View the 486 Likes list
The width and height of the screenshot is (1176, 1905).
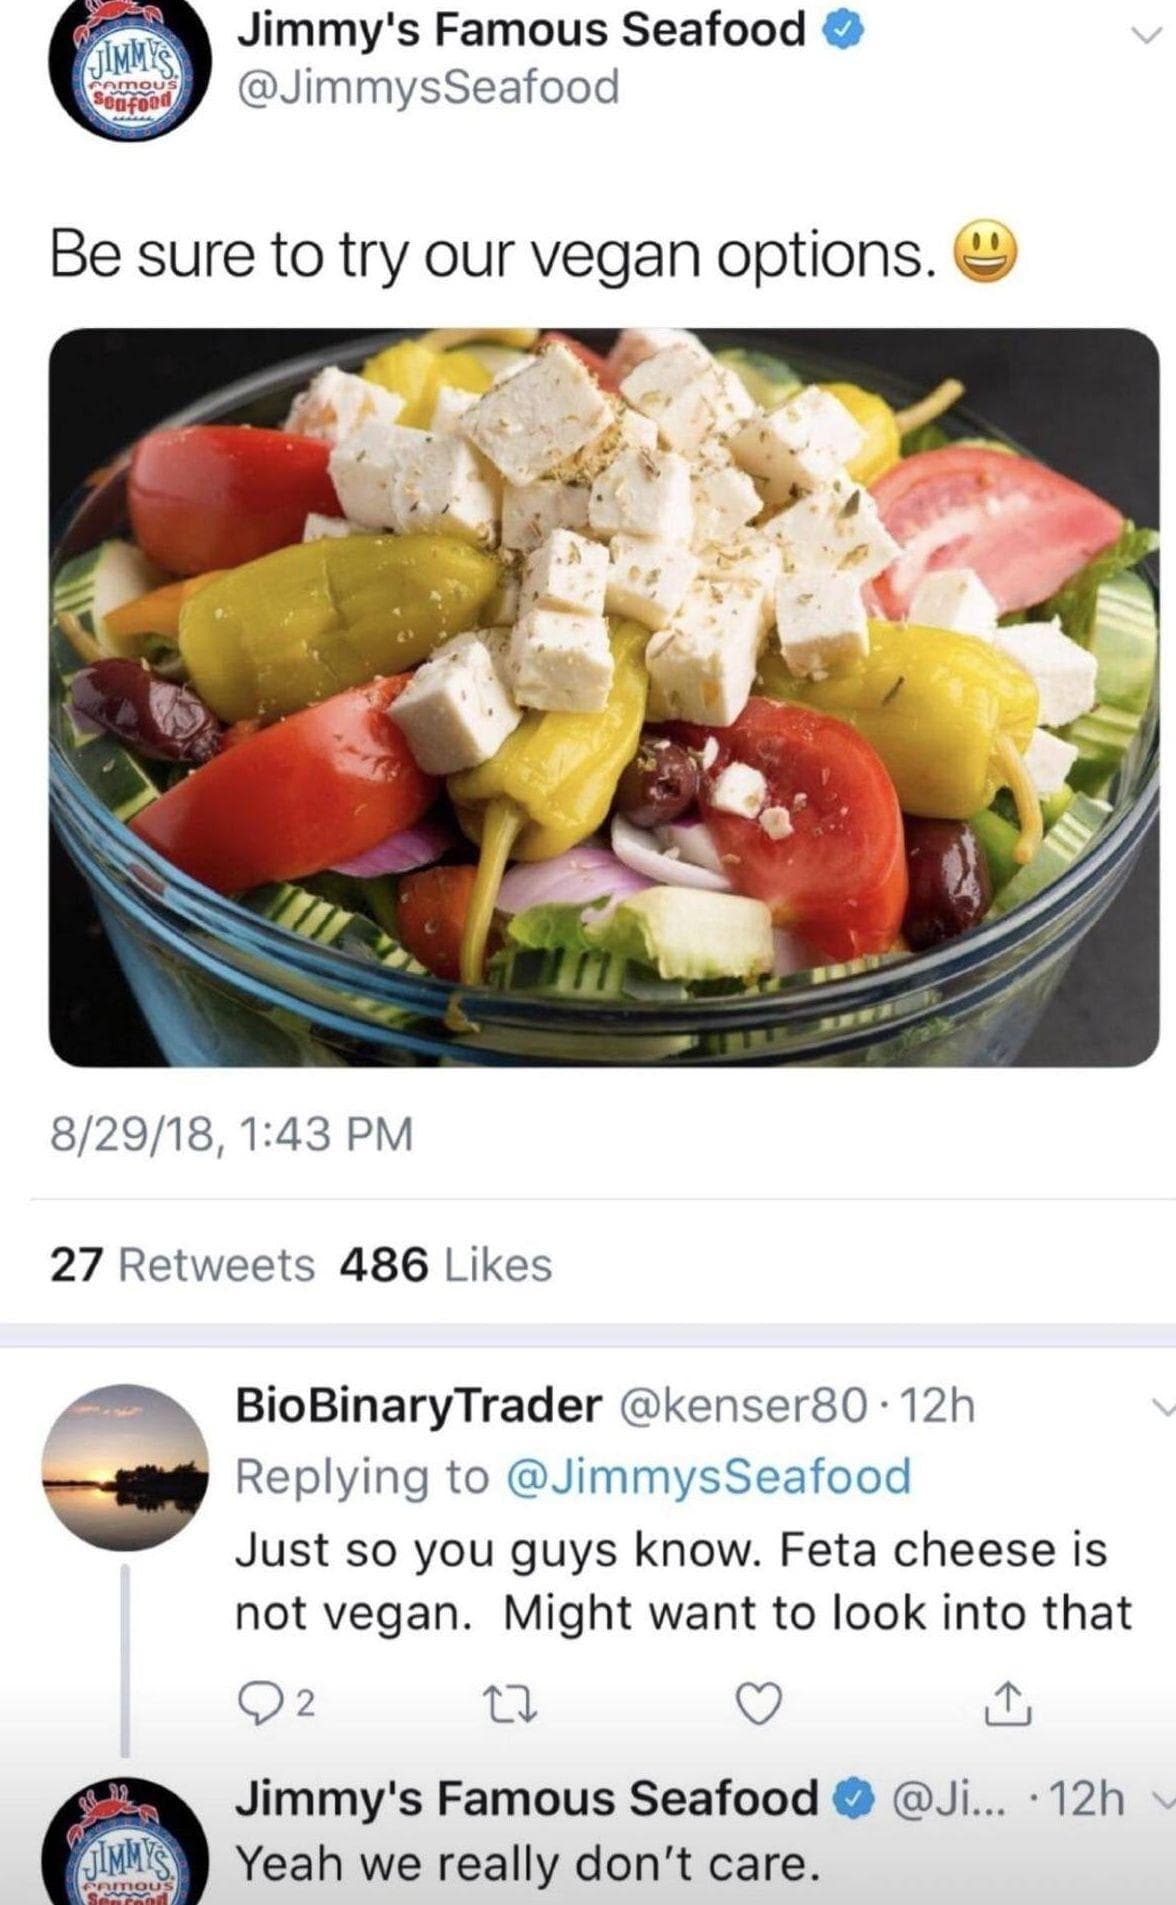pyautogui.click(x=446, y=1265)
